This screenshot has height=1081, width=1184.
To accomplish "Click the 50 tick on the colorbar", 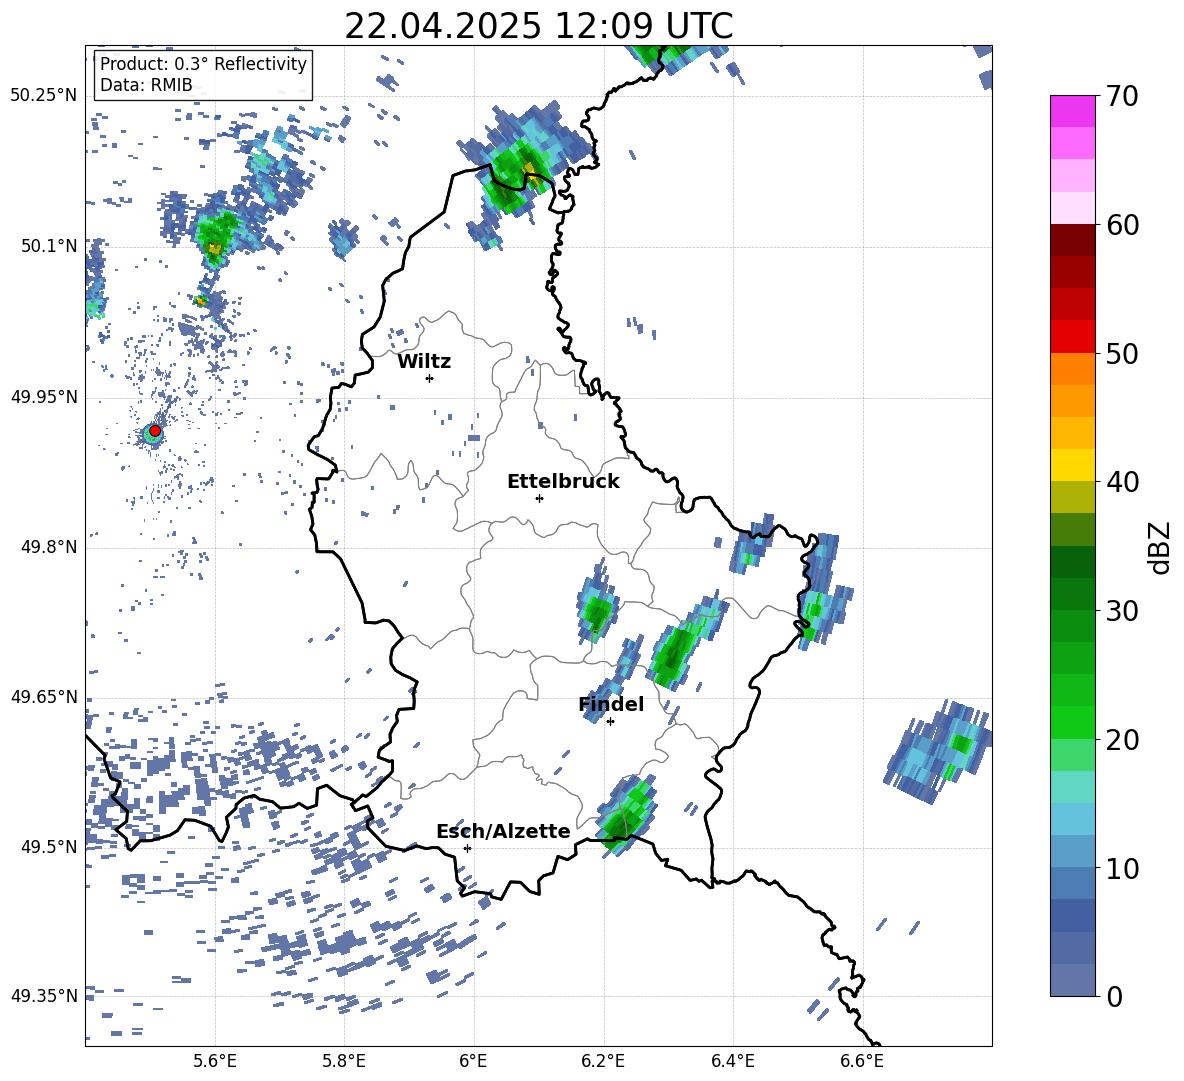I will click(1122, 353).
